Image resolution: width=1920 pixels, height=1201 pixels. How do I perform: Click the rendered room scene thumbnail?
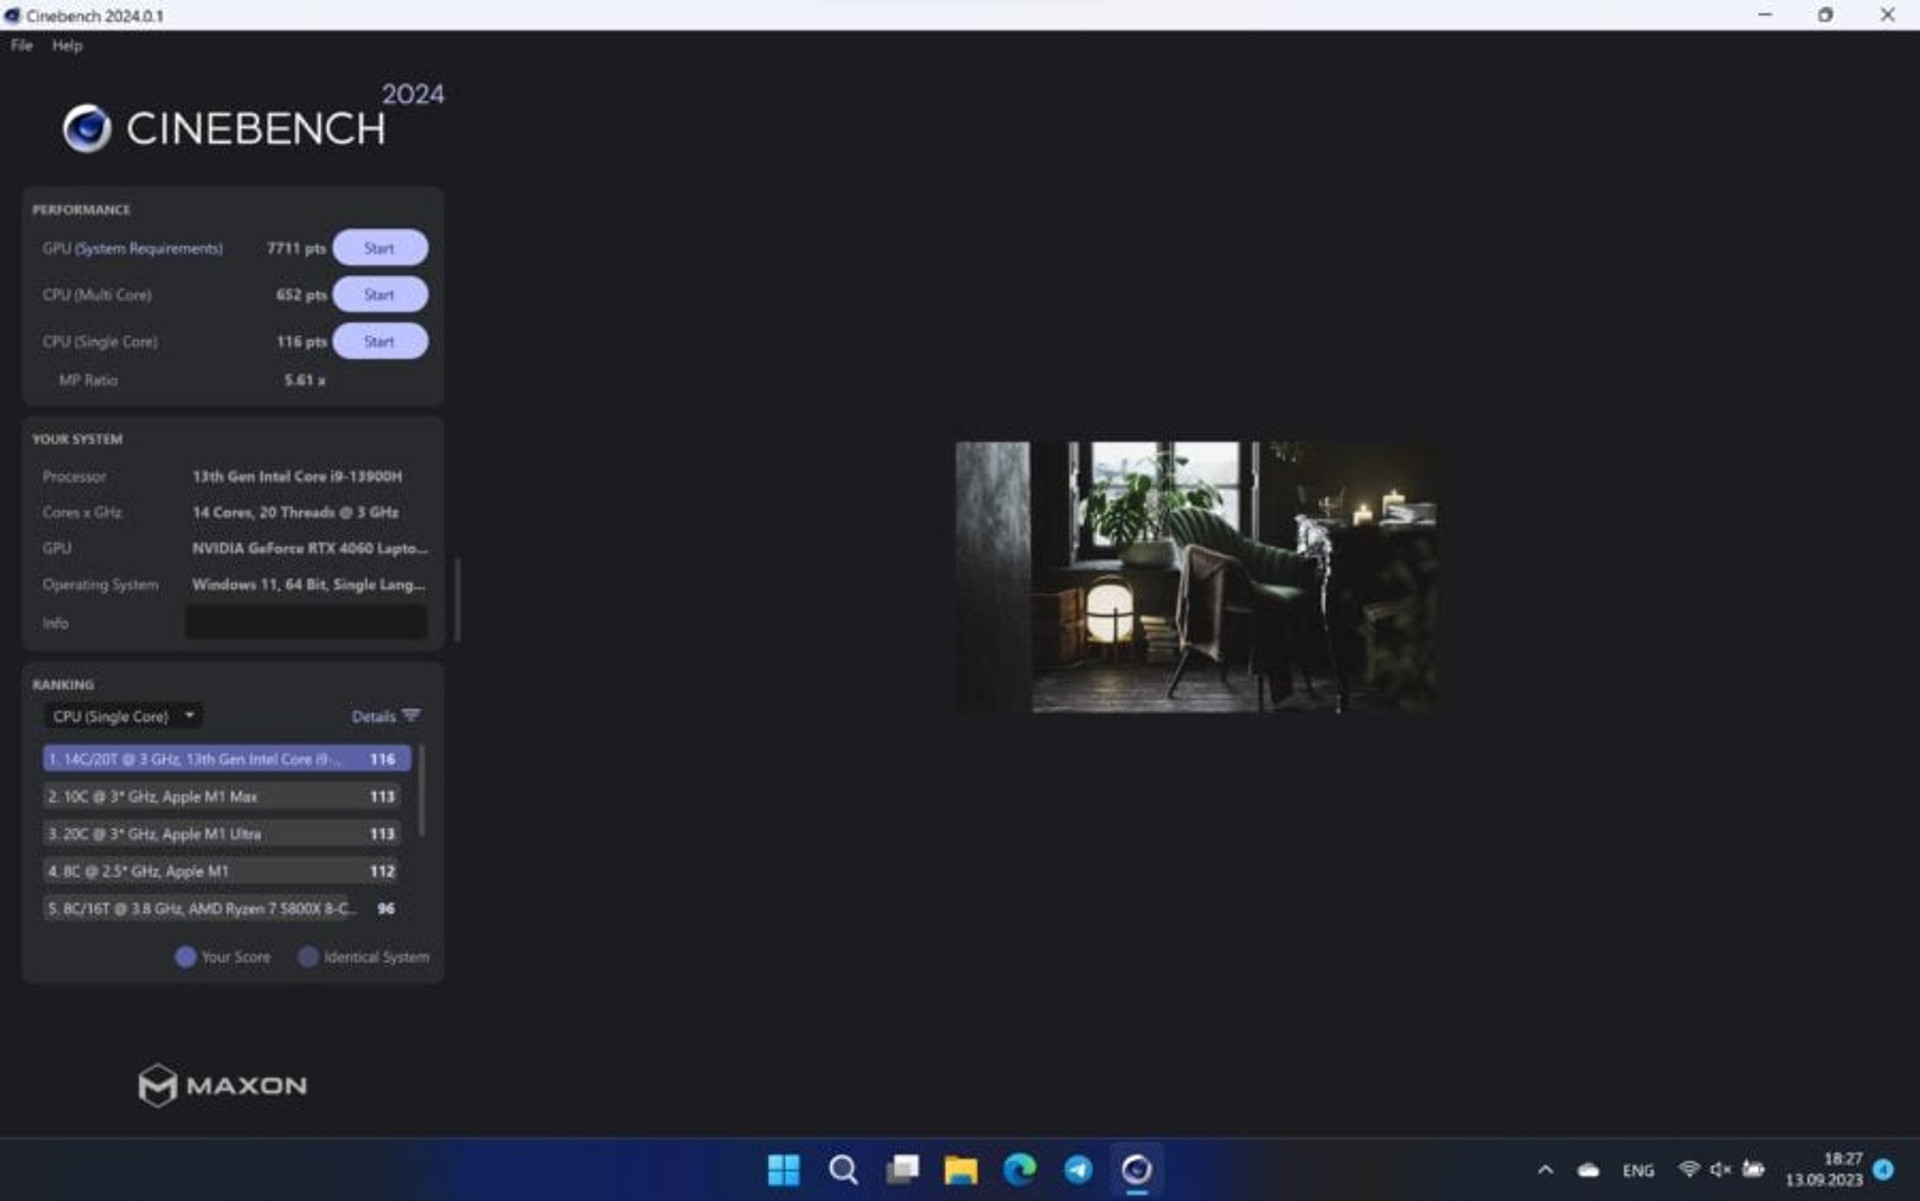pyautogui.click(x=1196, y=577)
